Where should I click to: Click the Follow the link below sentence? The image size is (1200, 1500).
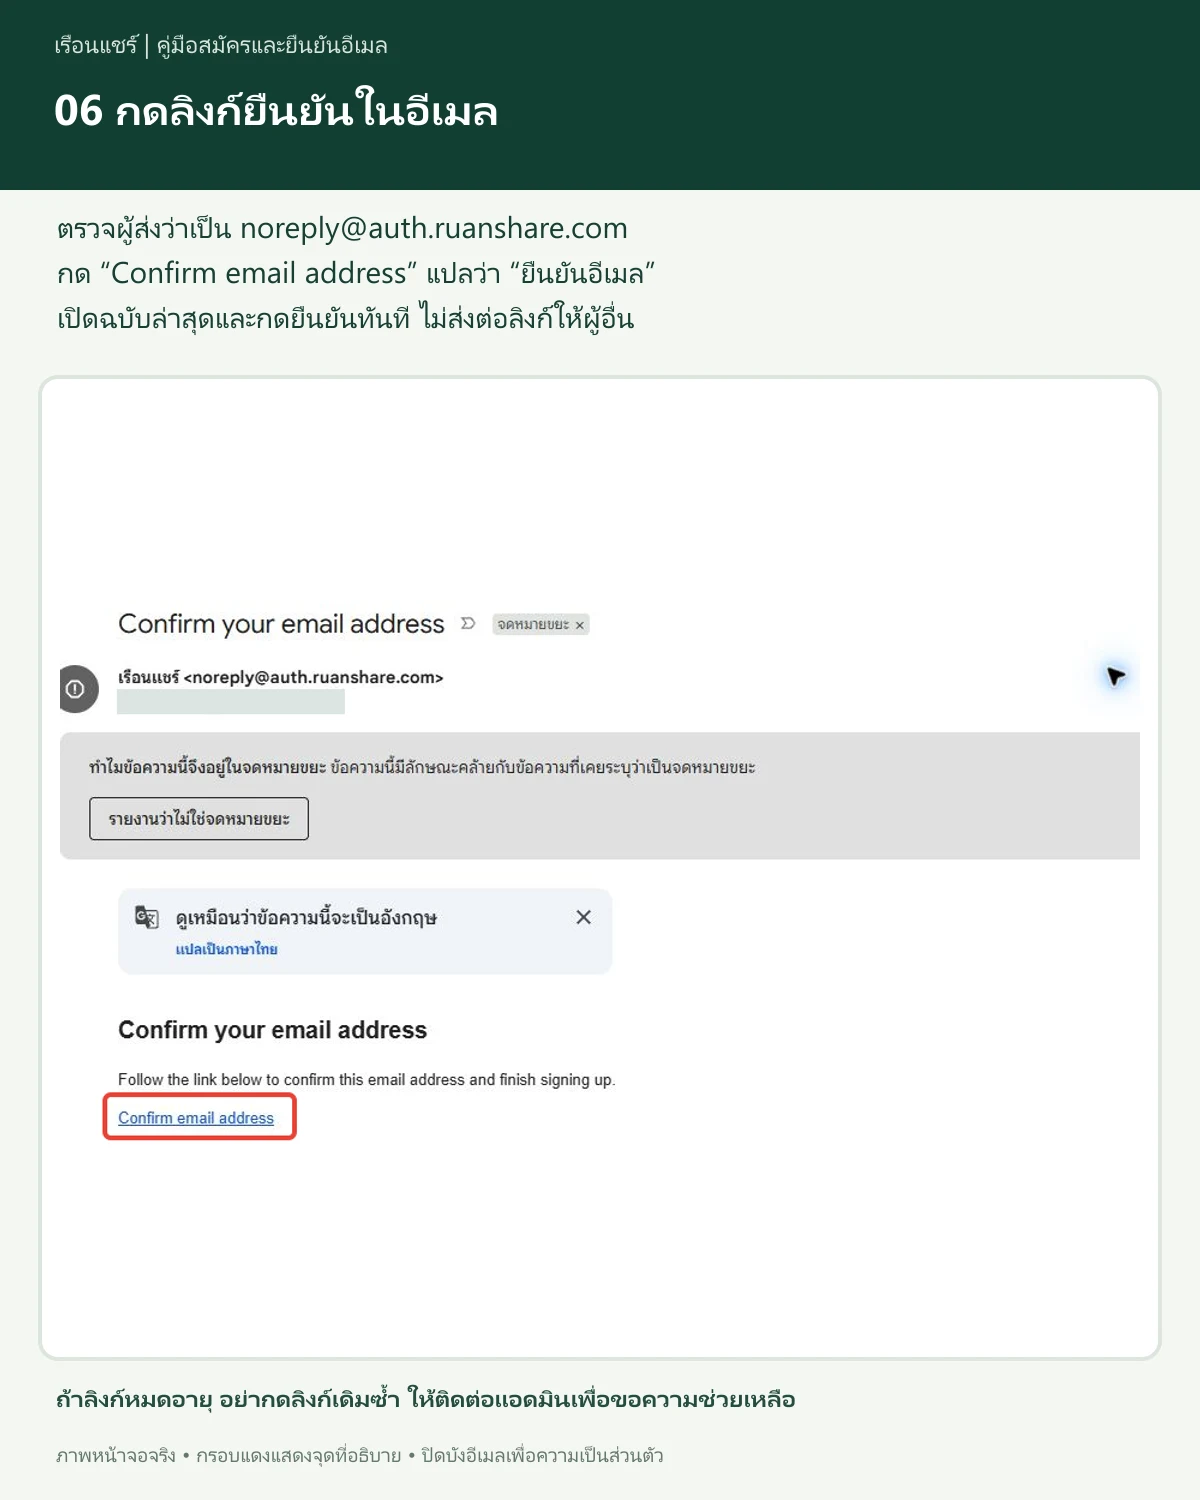tap(366, 1080)
